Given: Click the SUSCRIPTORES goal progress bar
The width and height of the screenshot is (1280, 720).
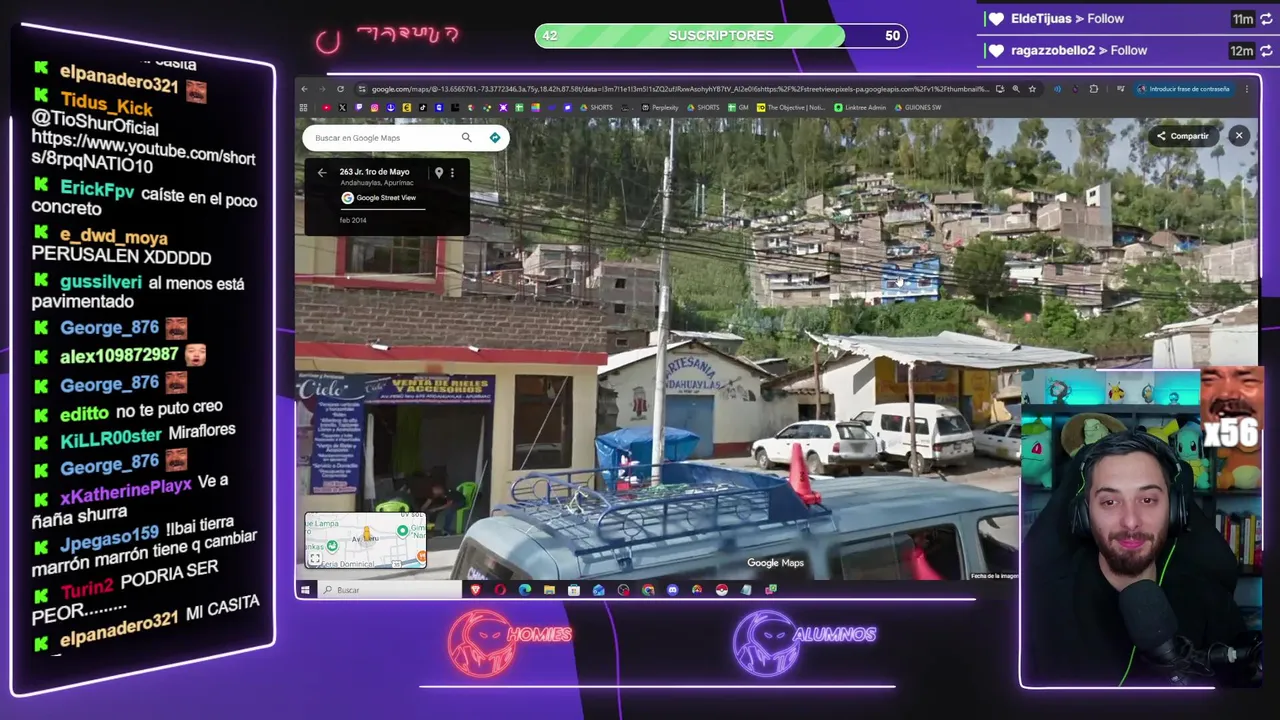Looking at the screenshot, I should 721,36.
